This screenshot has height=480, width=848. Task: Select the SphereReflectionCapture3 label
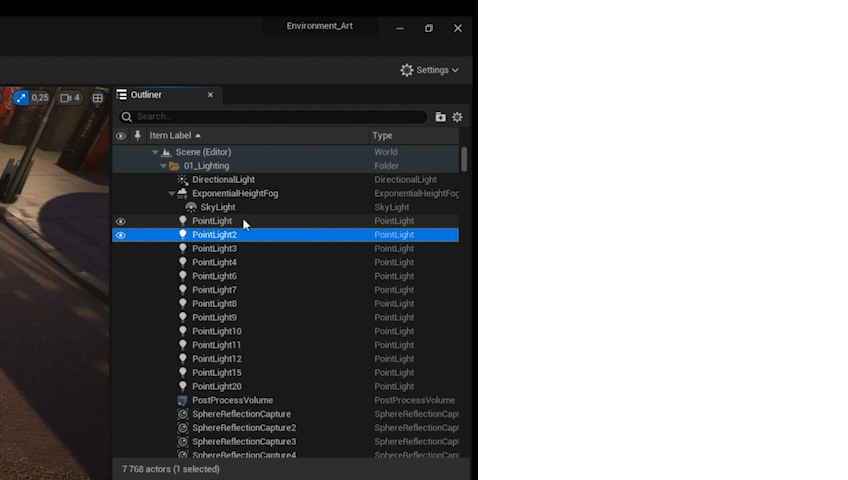[244, 442]
